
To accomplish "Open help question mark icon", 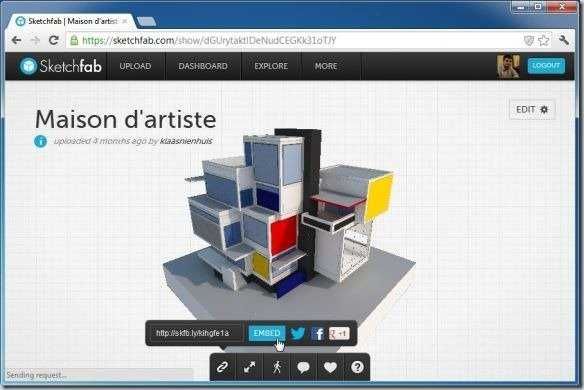I will click(x=357, y=367).
